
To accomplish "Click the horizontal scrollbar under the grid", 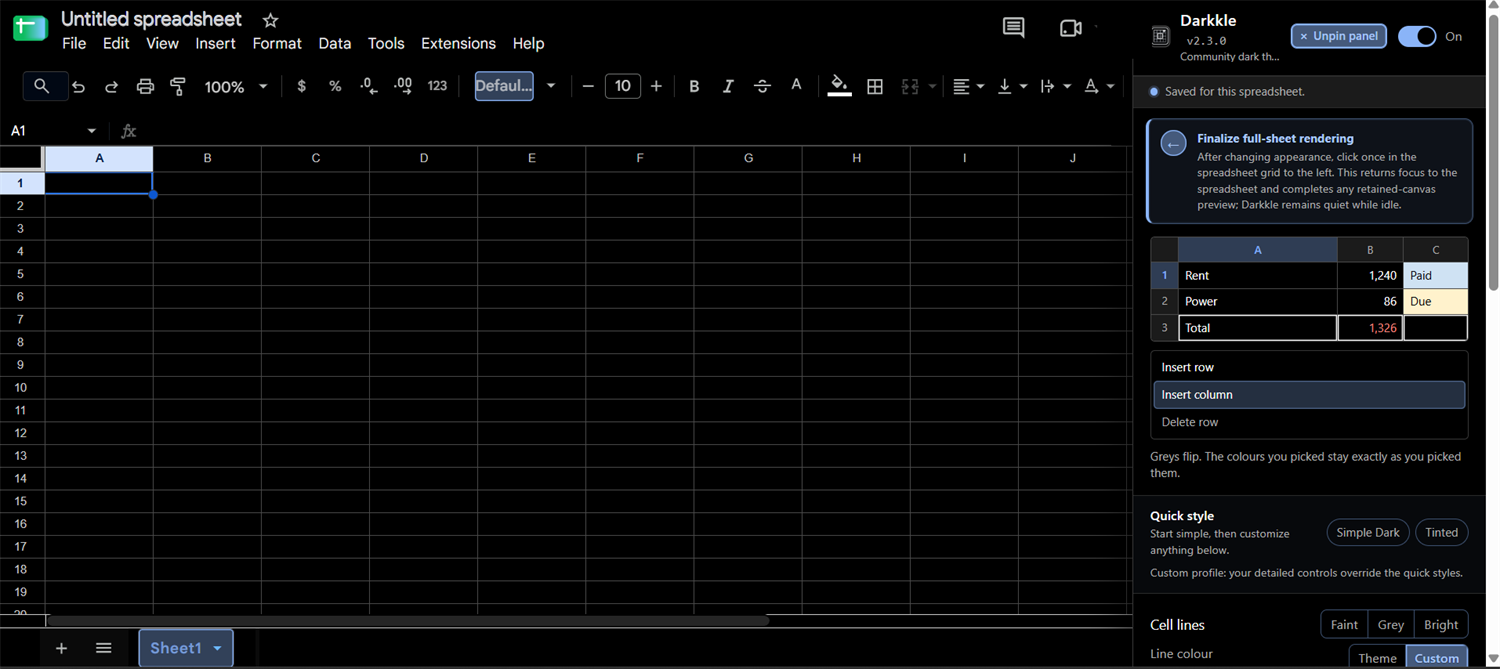I will point(407,621).
